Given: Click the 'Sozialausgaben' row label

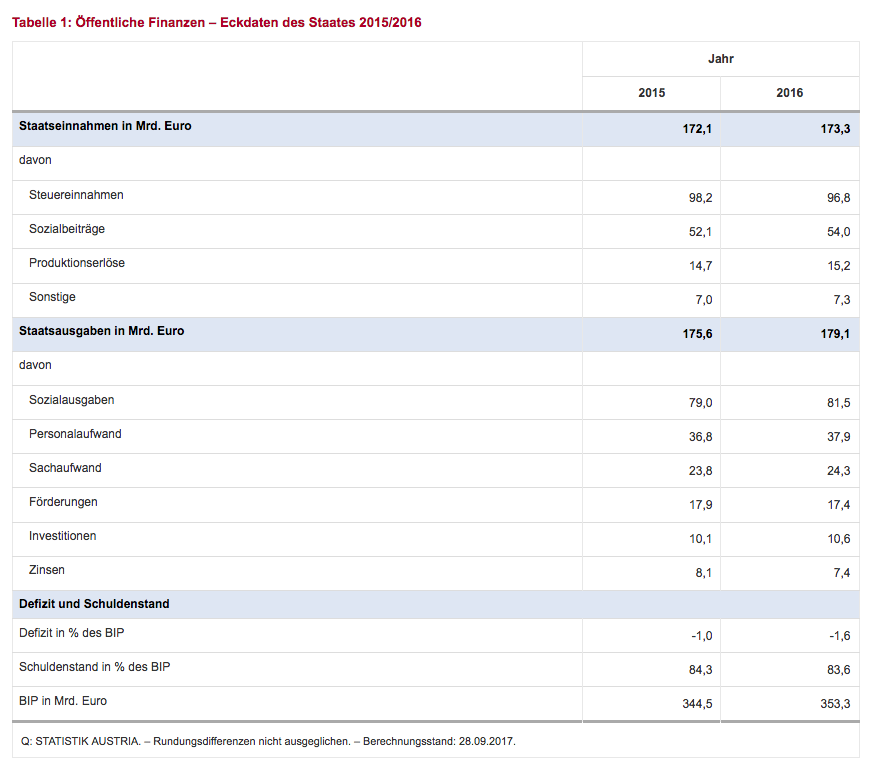Looking at the screenshot, I should 72,400.
